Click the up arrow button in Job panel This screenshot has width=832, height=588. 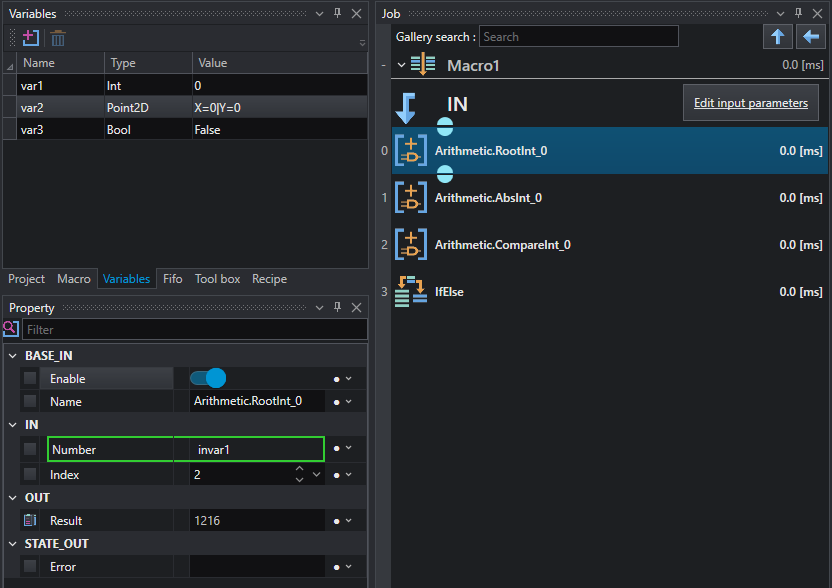click(777, 37)
